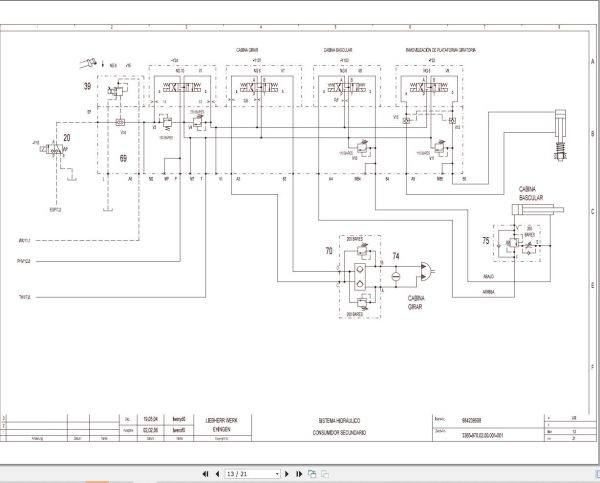The width and height of the screenshot is (600, 483).
Task: Click the component number 75 label
Action: tap(486, 240)
